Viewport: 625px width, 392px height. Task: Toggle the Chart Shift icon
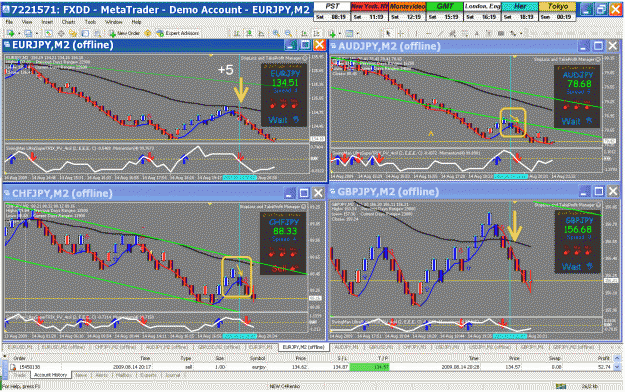click(317, 33)
